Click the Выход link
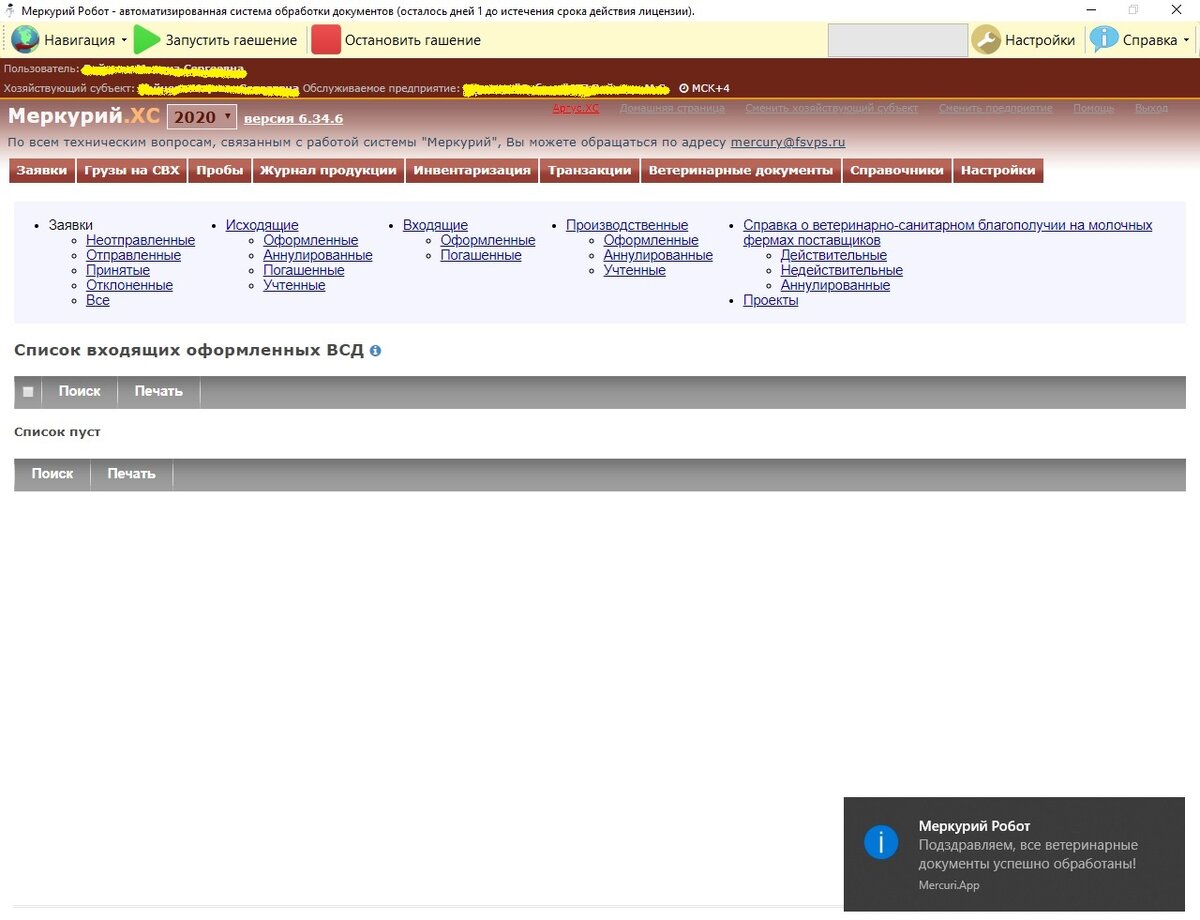 (1152, 108)
